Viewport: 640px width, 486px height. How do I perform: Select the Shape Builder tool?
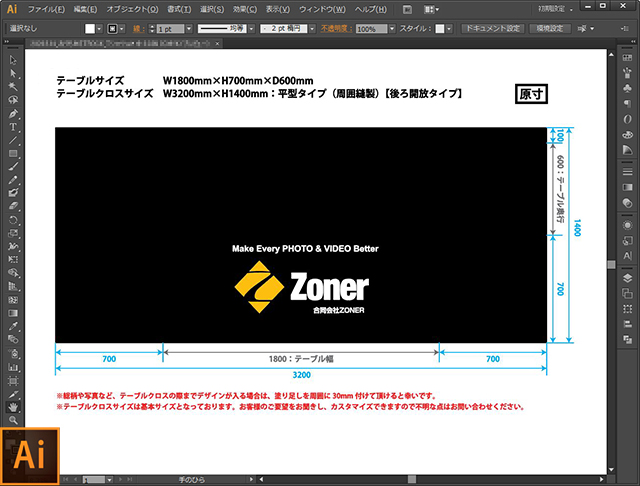coord(13,273)
